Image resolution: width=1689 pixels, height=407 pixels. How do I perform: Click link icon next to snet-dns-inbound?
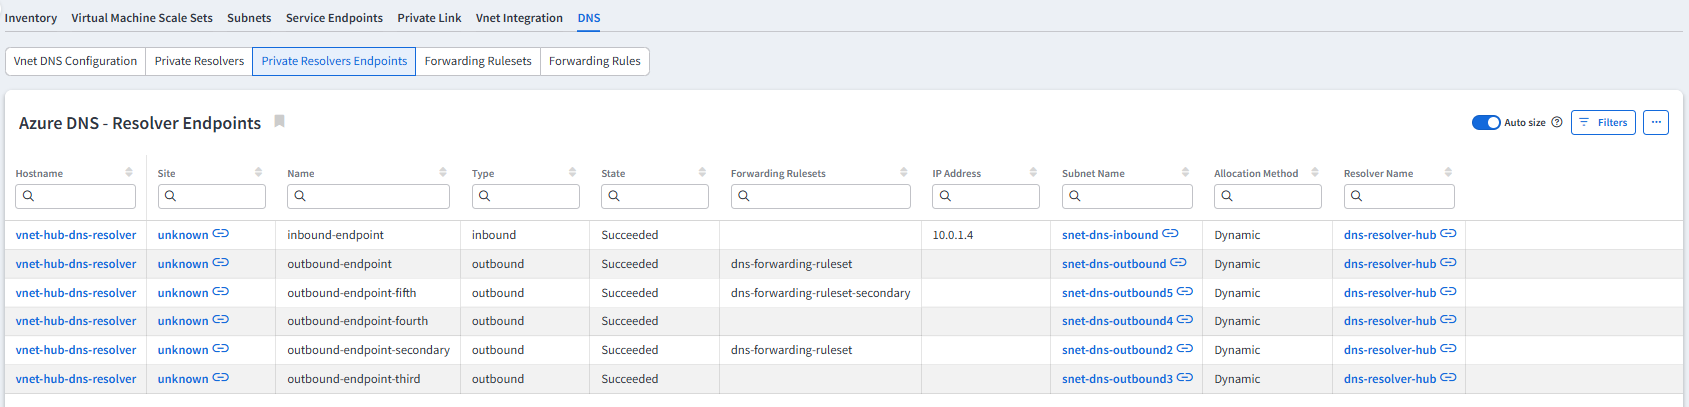pos(1170,234)
